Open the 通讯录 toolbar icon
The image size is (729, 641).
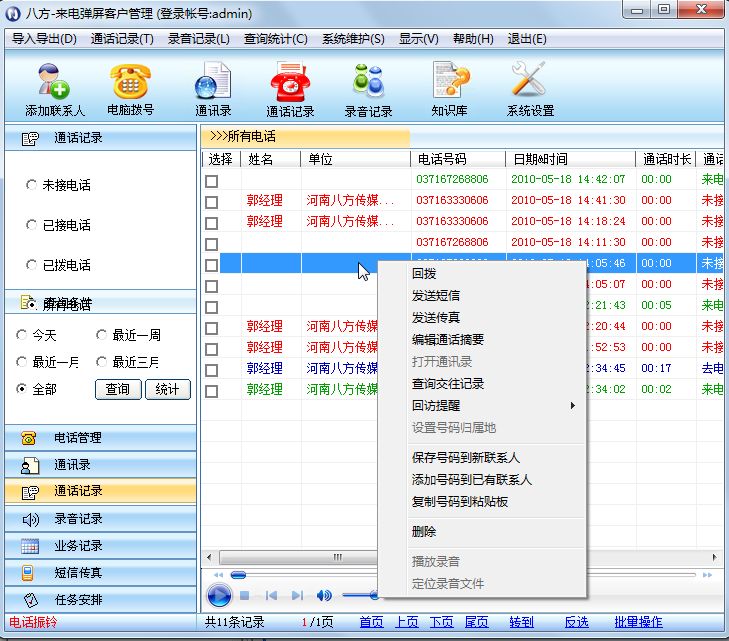click(x=213, y=87)
